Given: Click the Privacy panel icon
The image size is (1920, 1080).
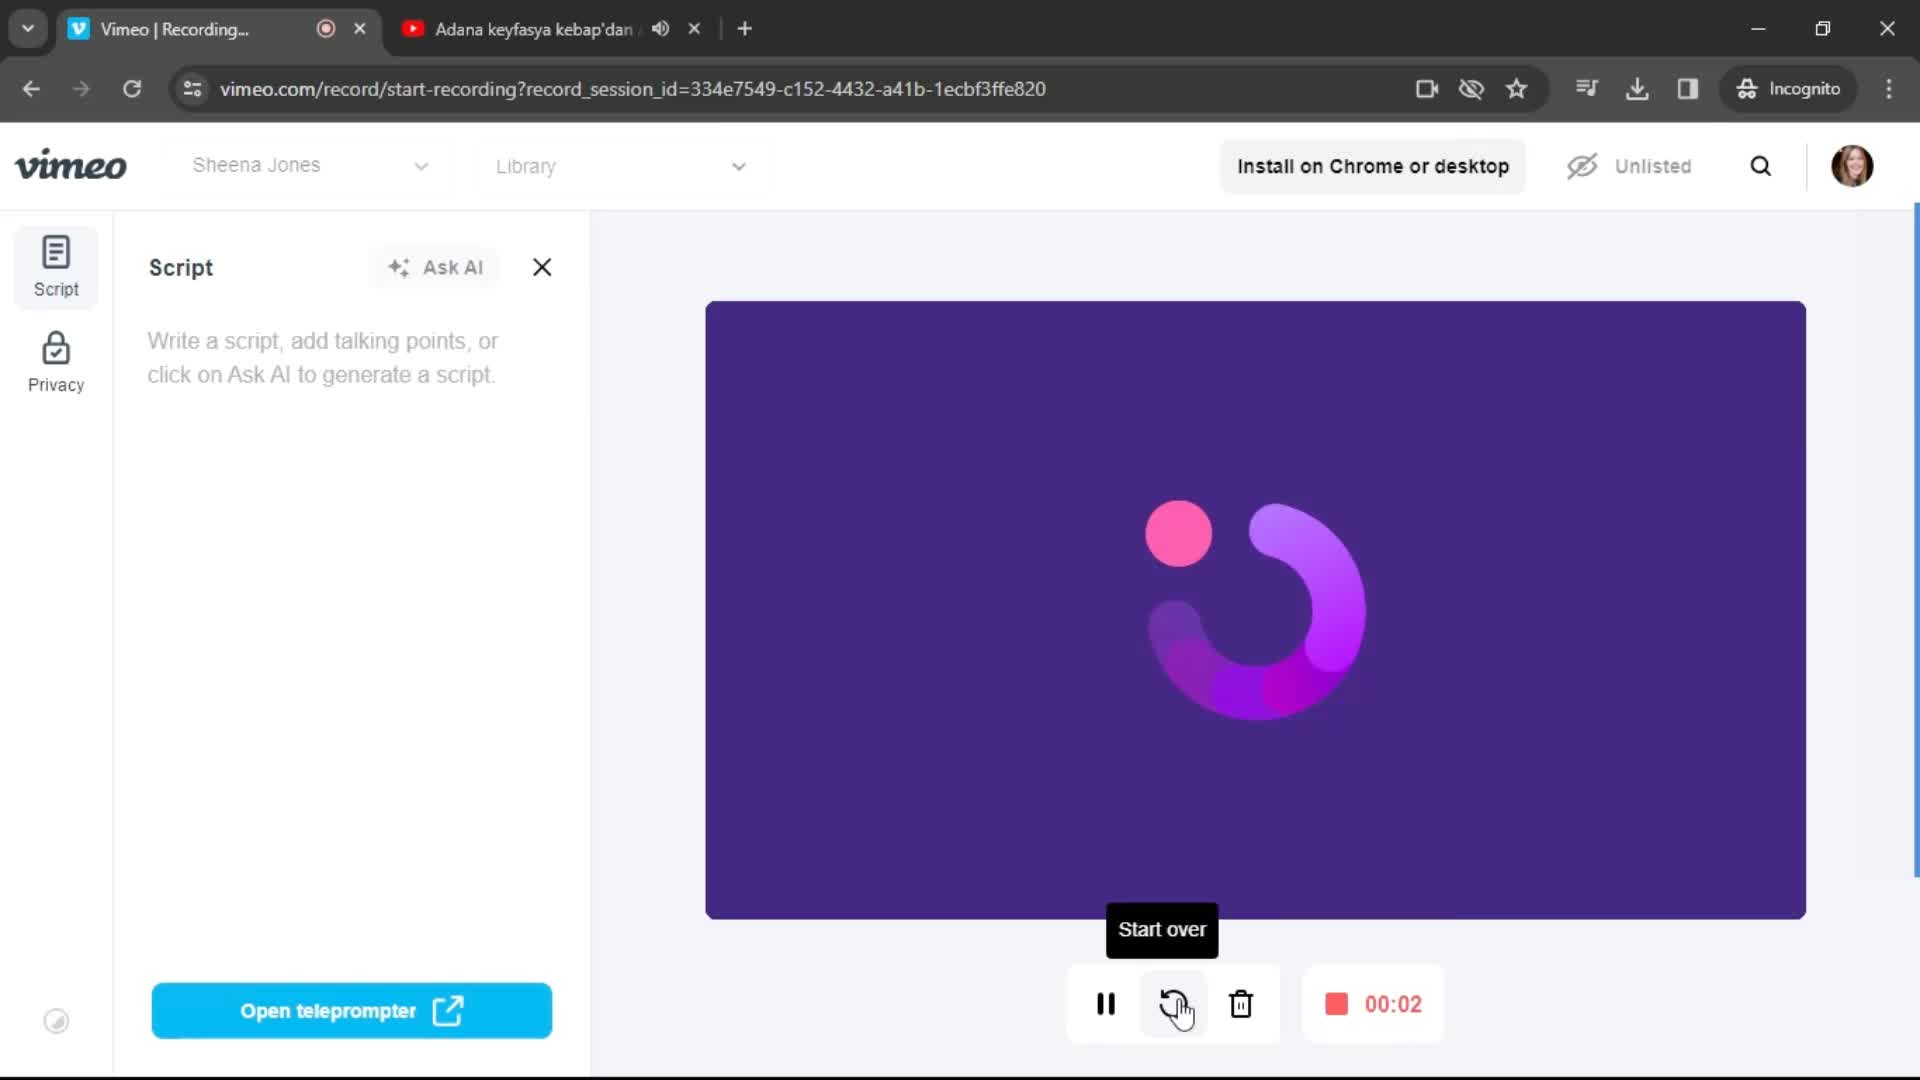Looking at the screenshot, I should (x=55, y=361).
